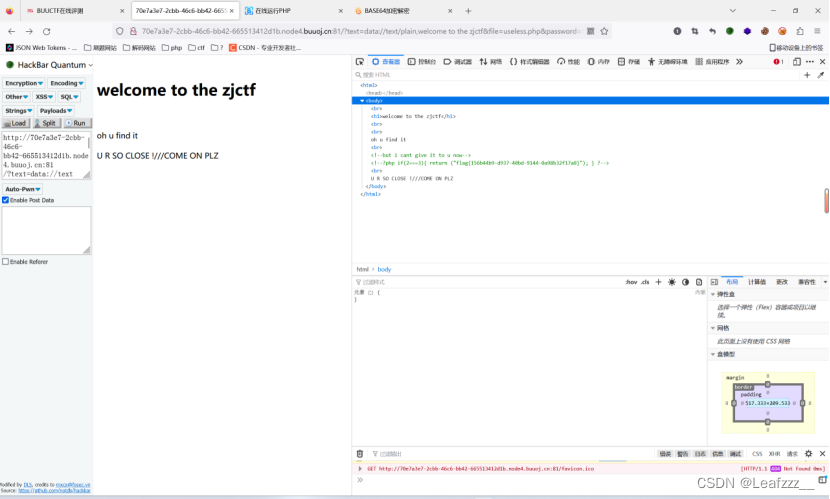Click the body breadcrumb item
This screenshot has width=830, height=499.
click(384, 269)
